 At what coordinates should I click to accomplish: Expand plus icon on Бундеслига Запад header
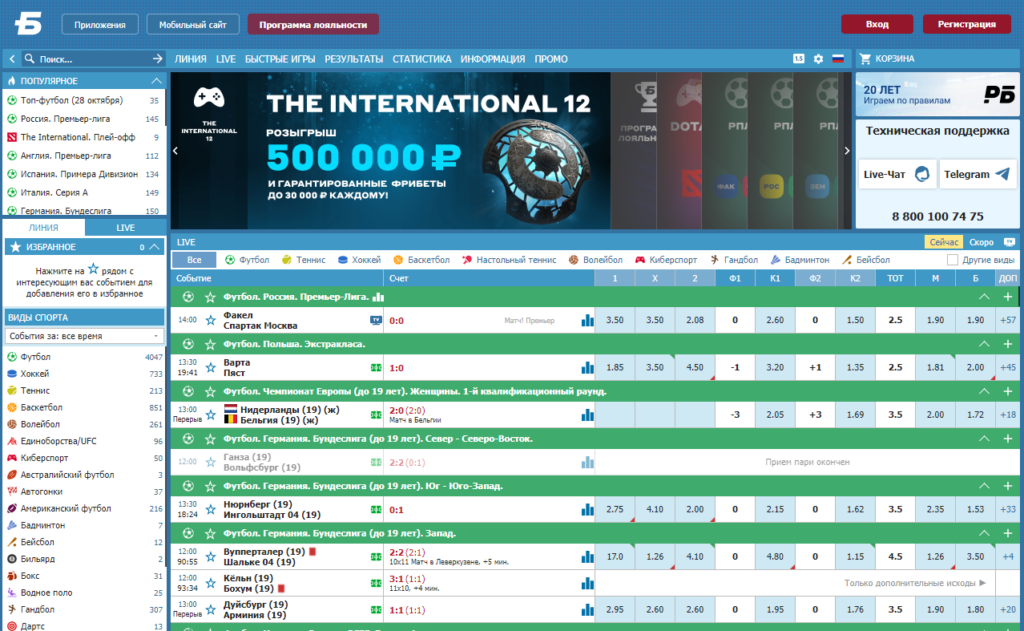(1008, 534)
